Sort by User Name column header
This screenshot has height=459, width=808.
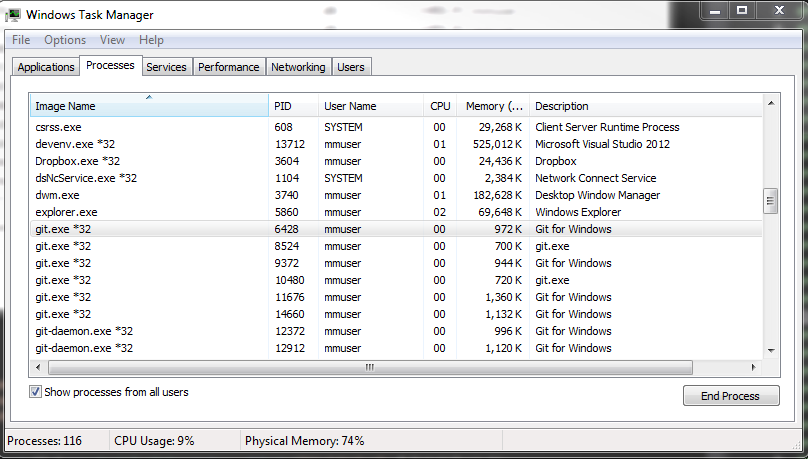[371, 106]
